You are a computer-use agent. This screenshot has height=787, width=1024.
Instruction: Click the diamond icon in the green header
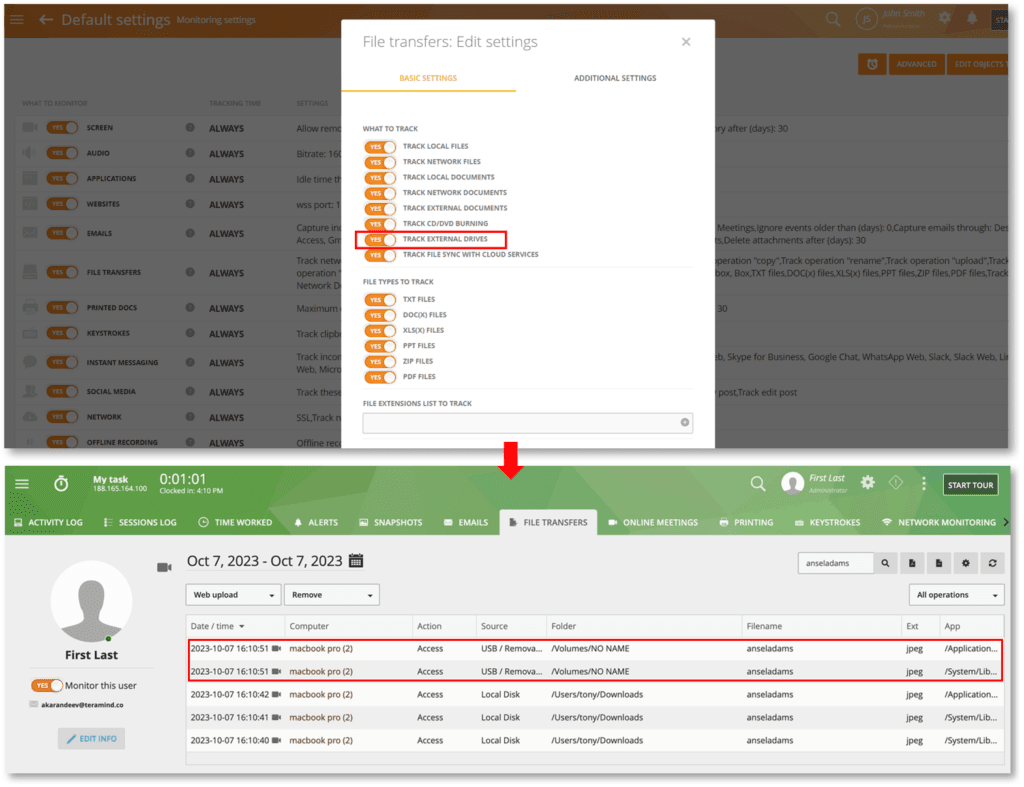coord(895,483)
